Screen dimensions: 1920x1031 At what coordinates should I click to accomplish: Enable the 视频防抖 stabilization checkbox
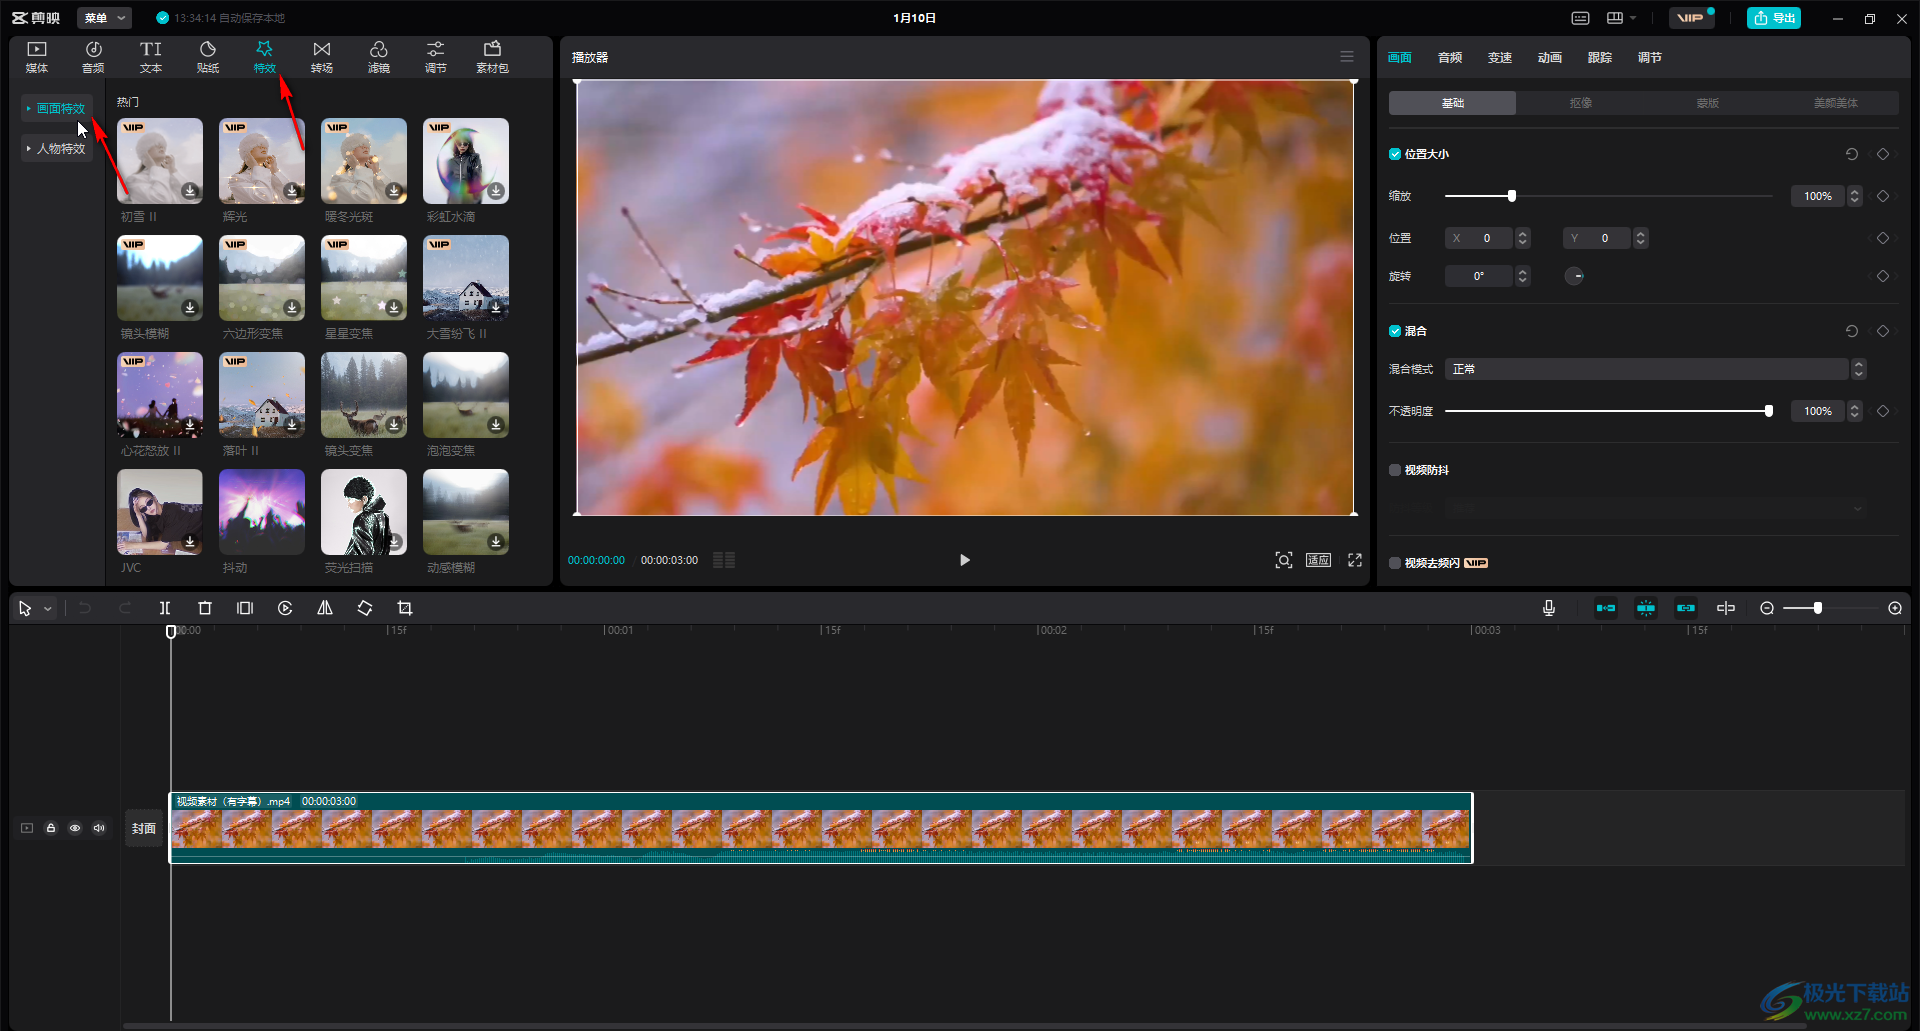point(1395,470)
